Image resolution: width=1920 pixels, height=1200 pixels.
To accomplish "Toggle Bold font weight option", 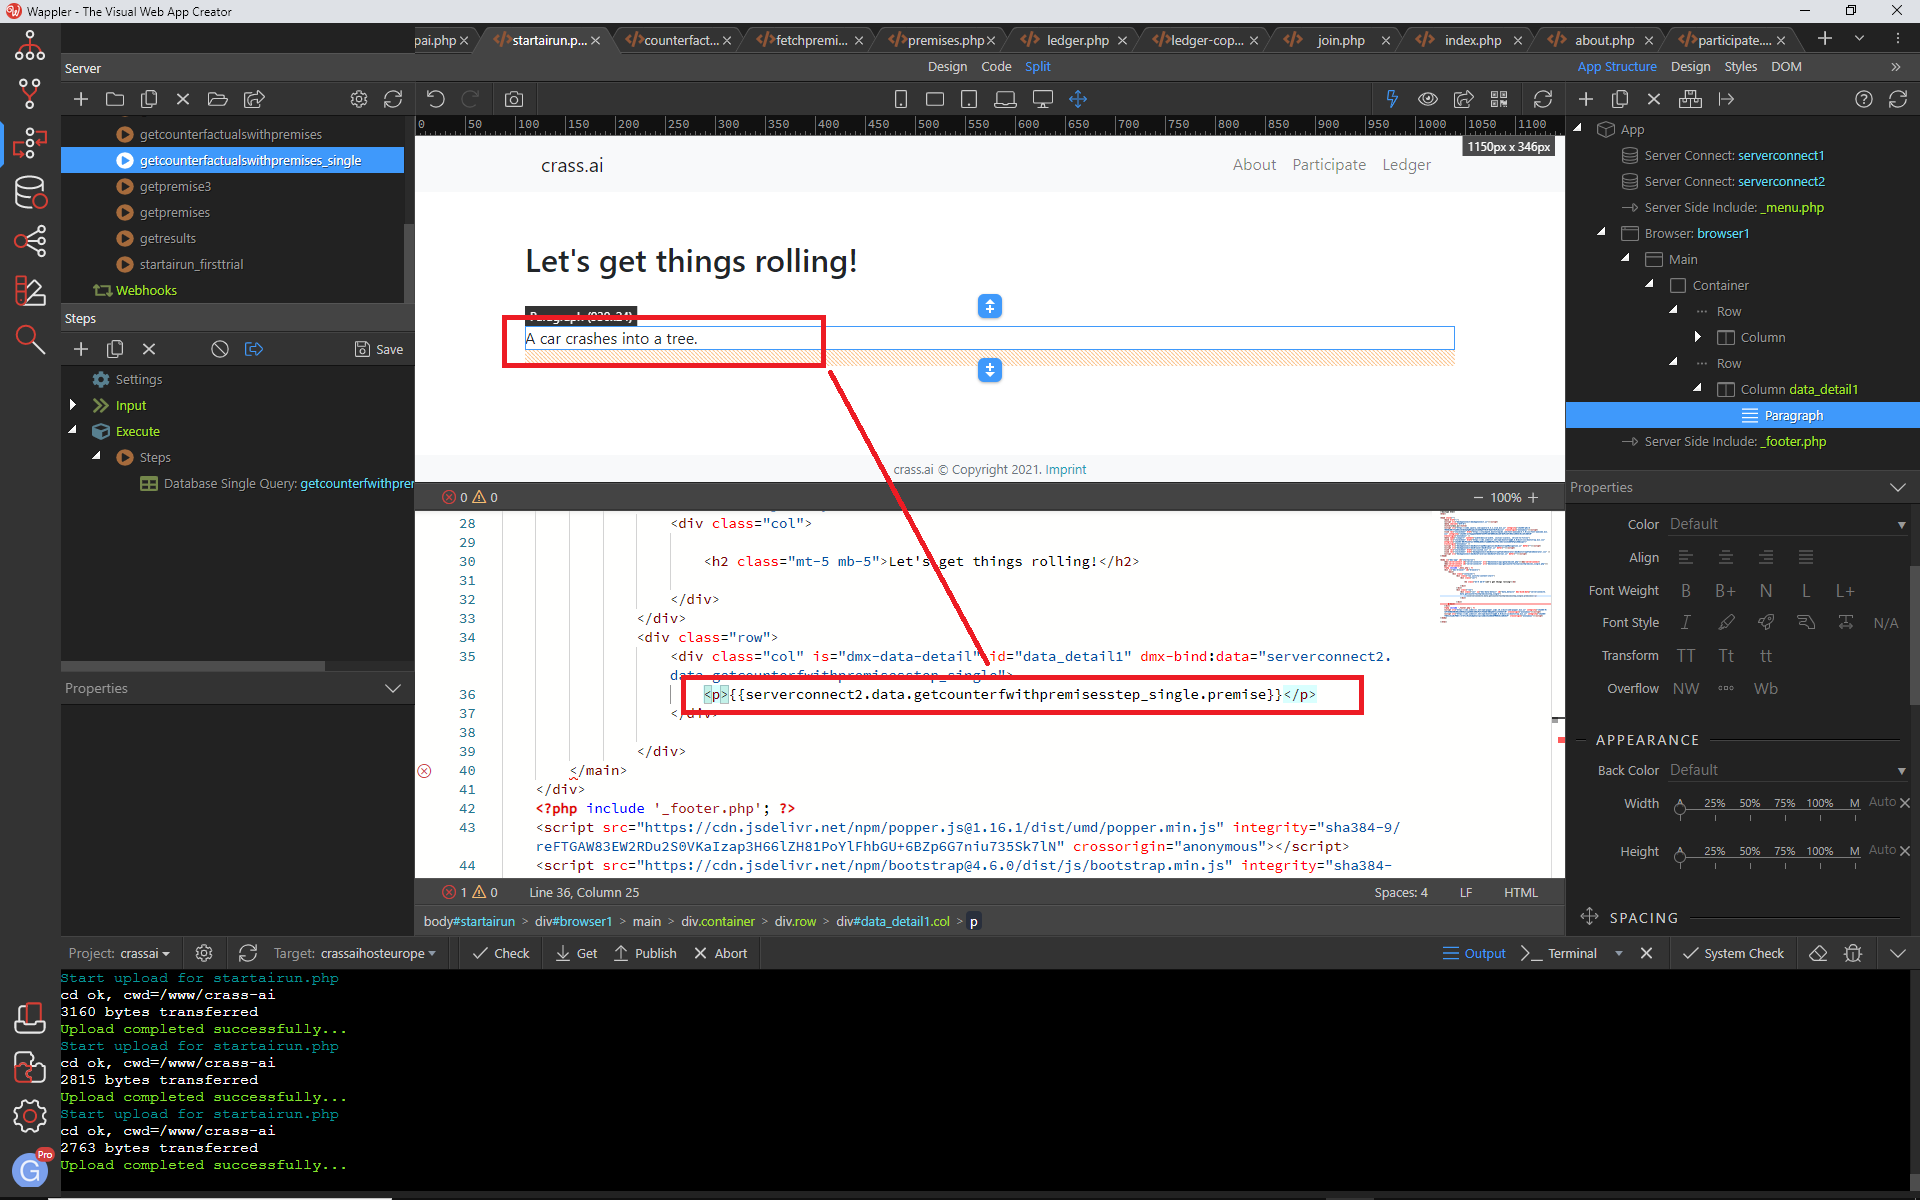I will click(x=1686, y=591).
